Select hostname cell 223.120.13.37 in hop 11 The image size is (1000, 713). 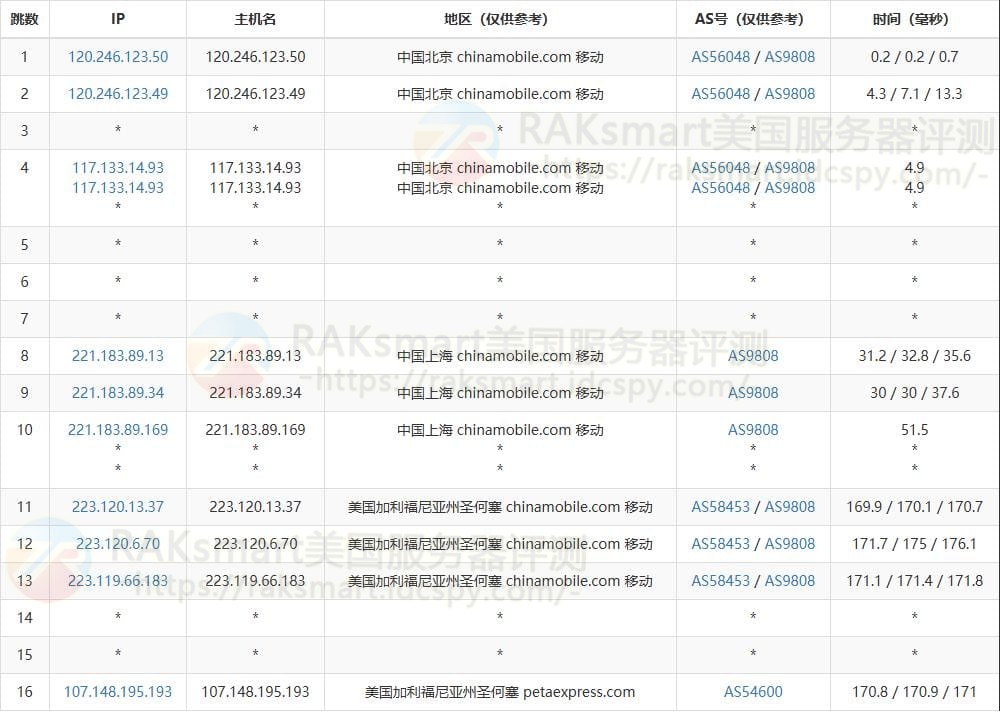point(255,507)
